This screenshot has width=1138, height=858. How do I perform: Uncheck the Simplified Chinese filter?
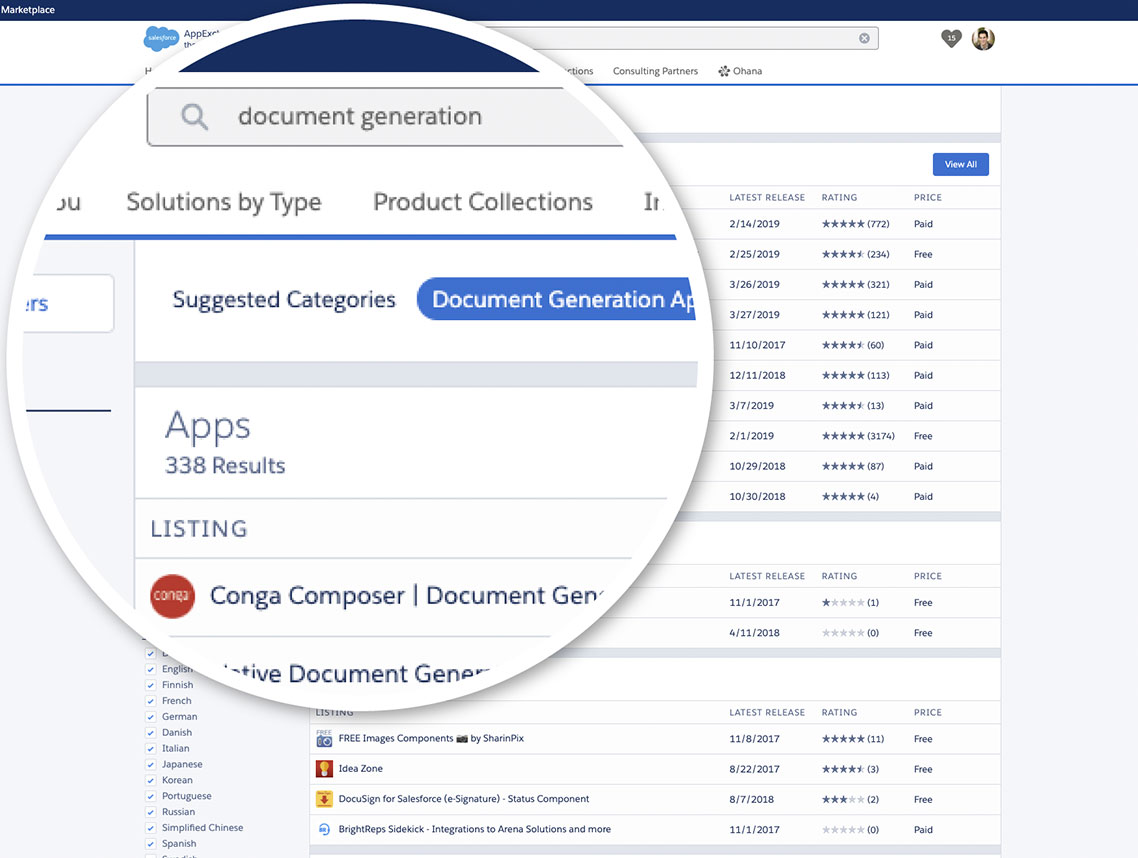click(152, 827)
